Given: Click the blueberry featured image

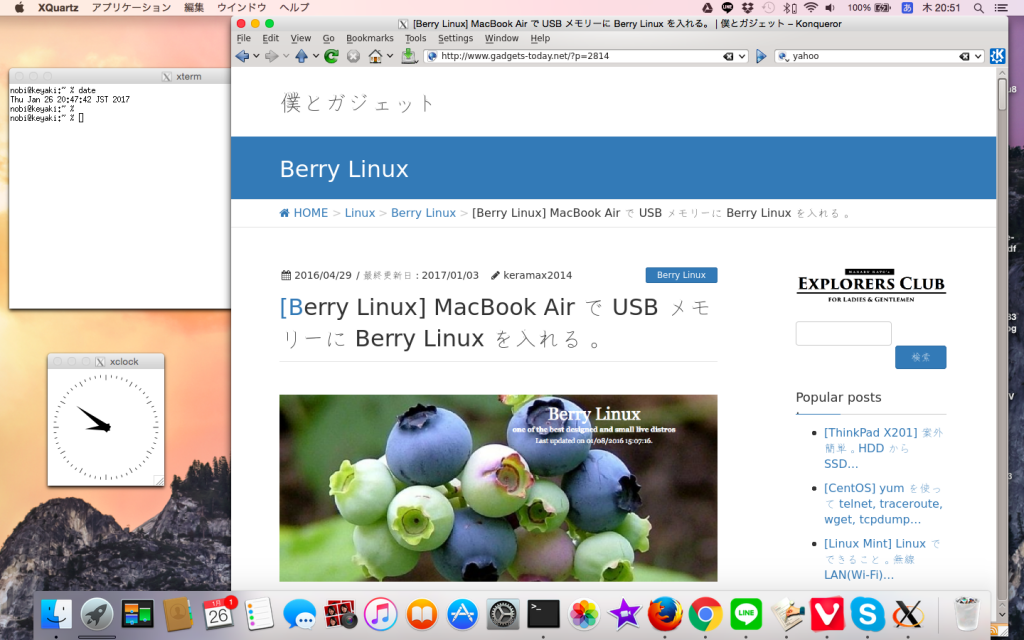Looking at the screenshot, I should pyautogui.click(x=498, y=488).
